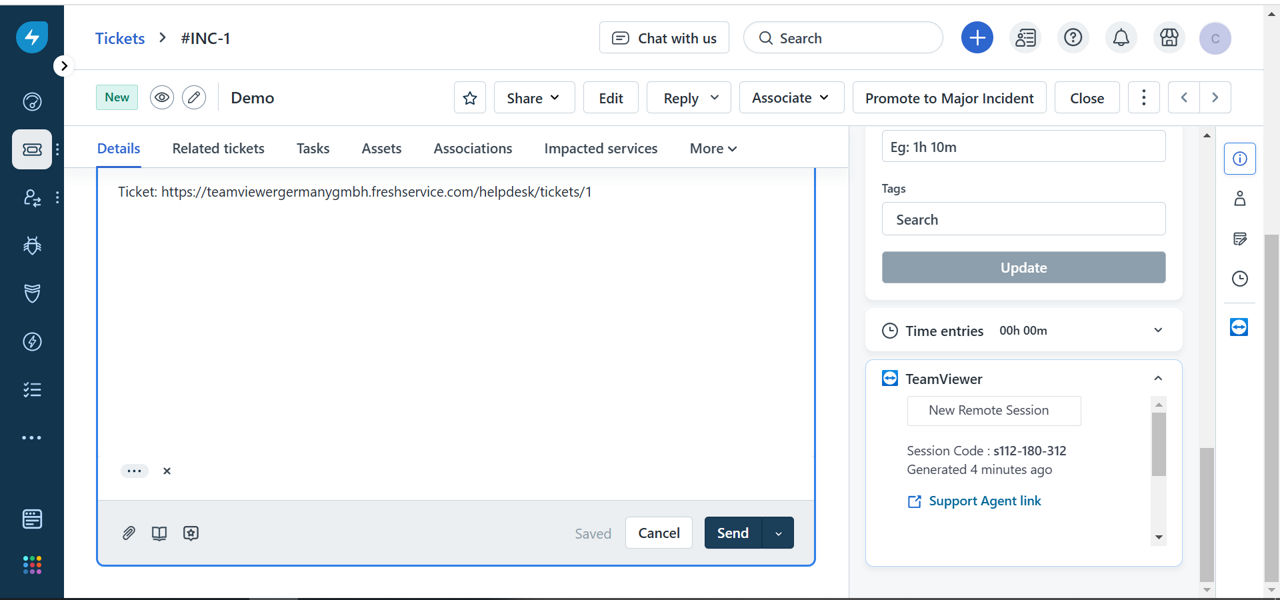Click the activities clock icon in right rail
The image size is (1280, 600).
[1240, 279]
